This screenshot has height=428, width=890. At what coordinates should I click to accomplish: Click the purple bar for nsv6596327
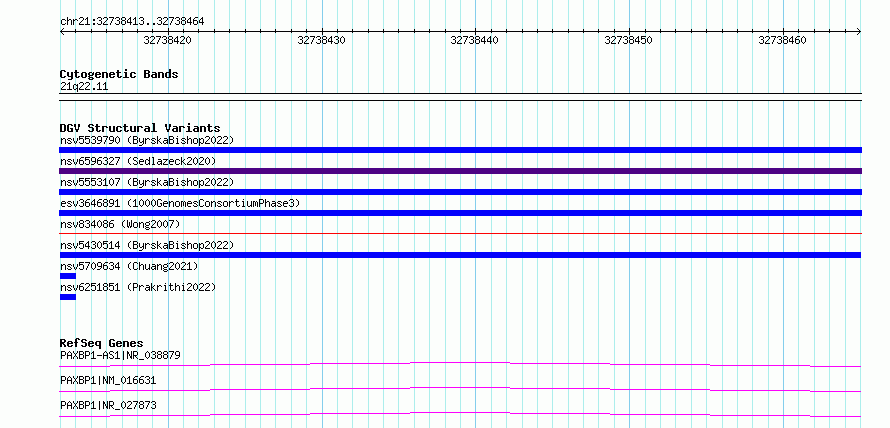click(x=460, y=171)
